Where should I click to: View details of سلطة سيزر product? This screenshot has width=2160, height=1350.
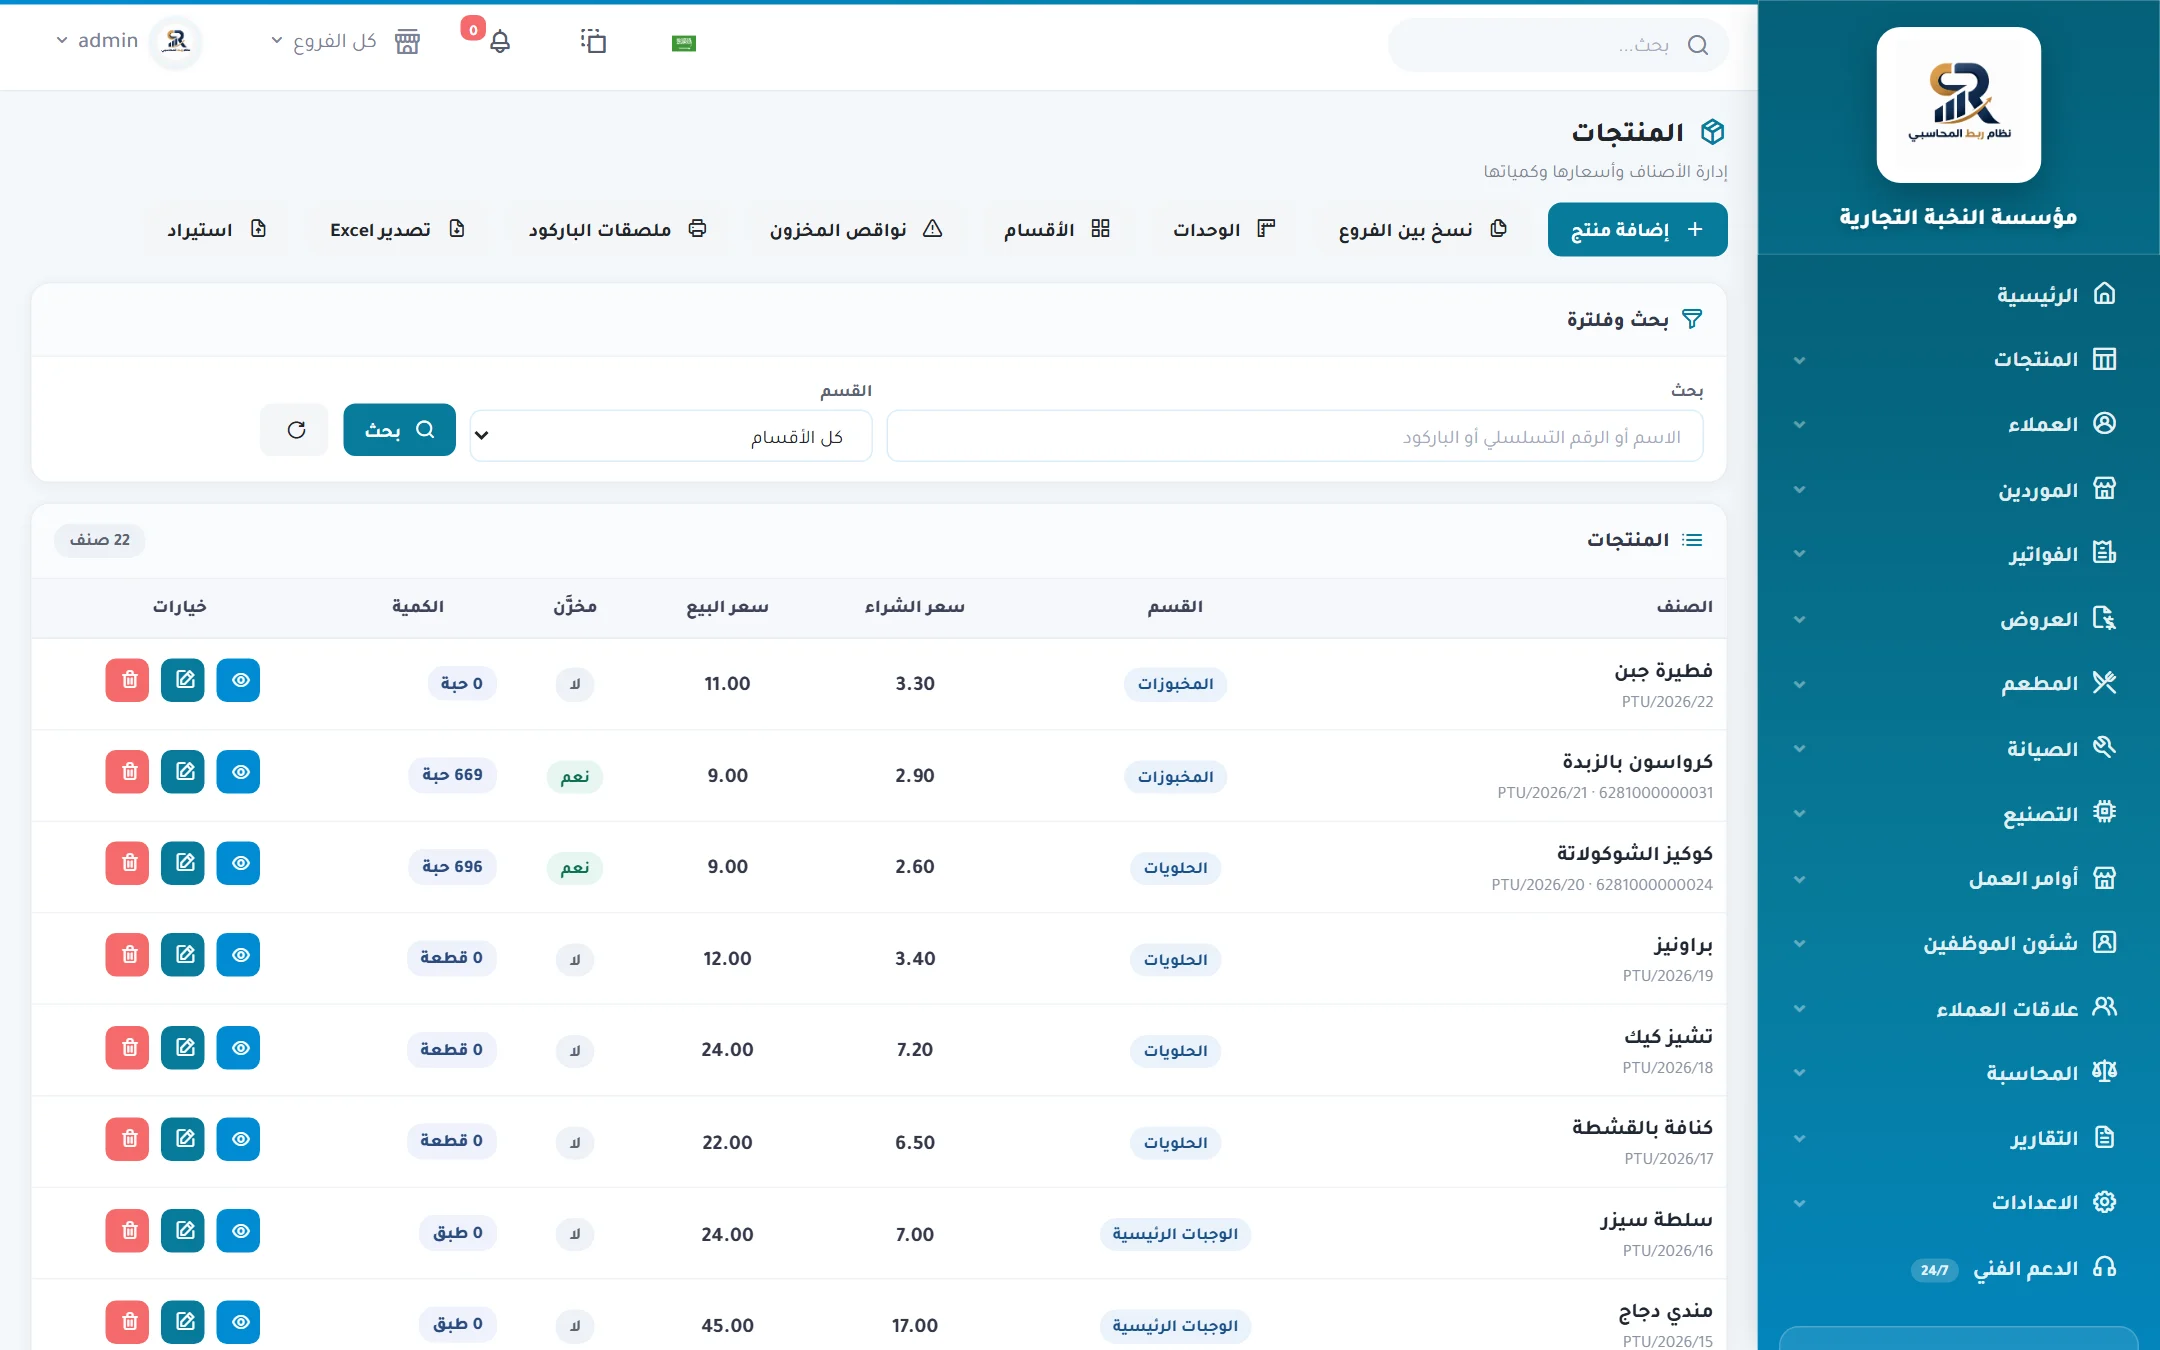click(x=239, y=1231)
